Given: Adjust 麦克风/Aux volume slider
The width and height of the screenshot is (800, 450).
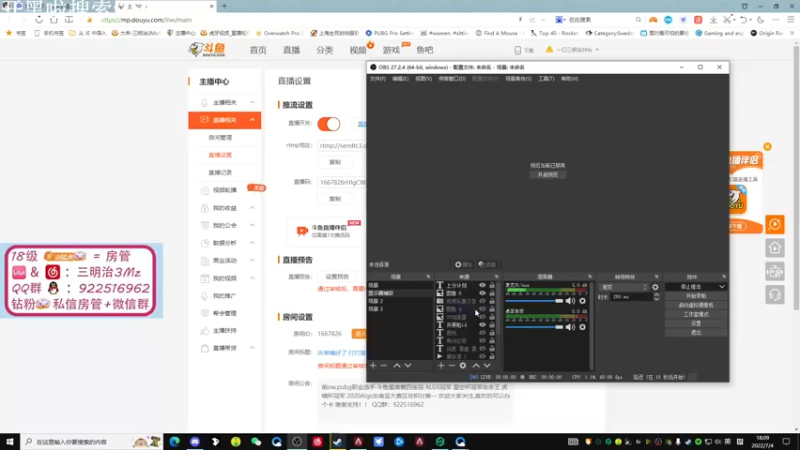Looking at the screenshot, I should (534, 301).
